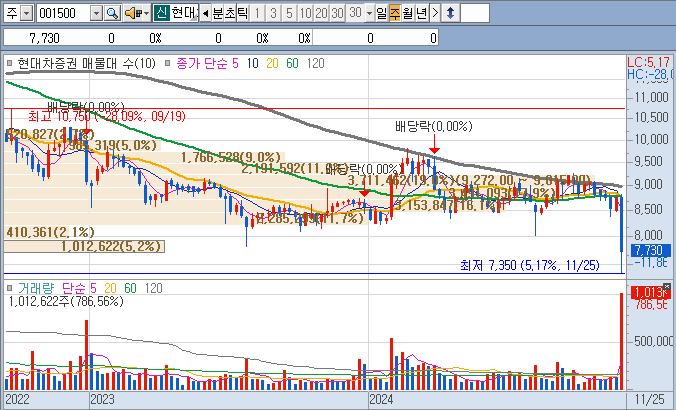Click the > more toolbar arrow

point(435,13)
